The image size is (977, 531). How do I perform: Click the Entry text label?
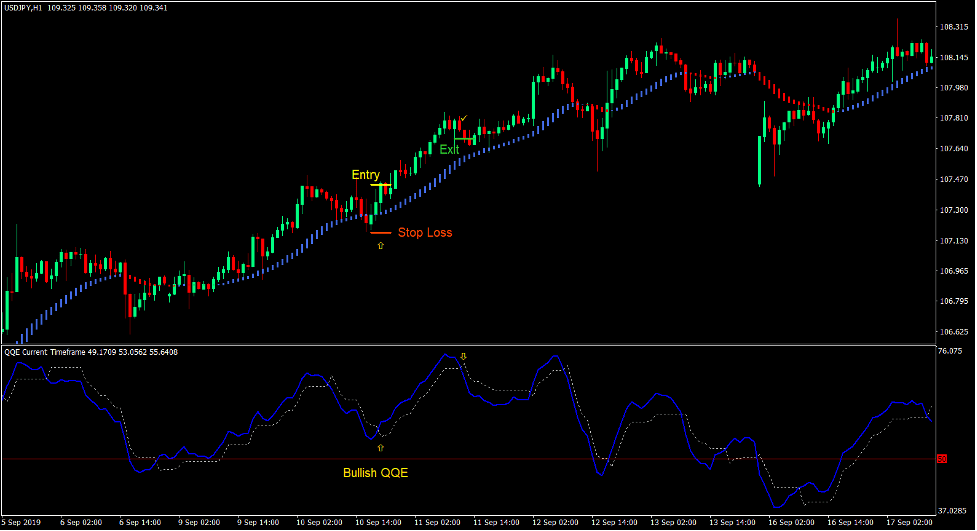pos(365,175)
